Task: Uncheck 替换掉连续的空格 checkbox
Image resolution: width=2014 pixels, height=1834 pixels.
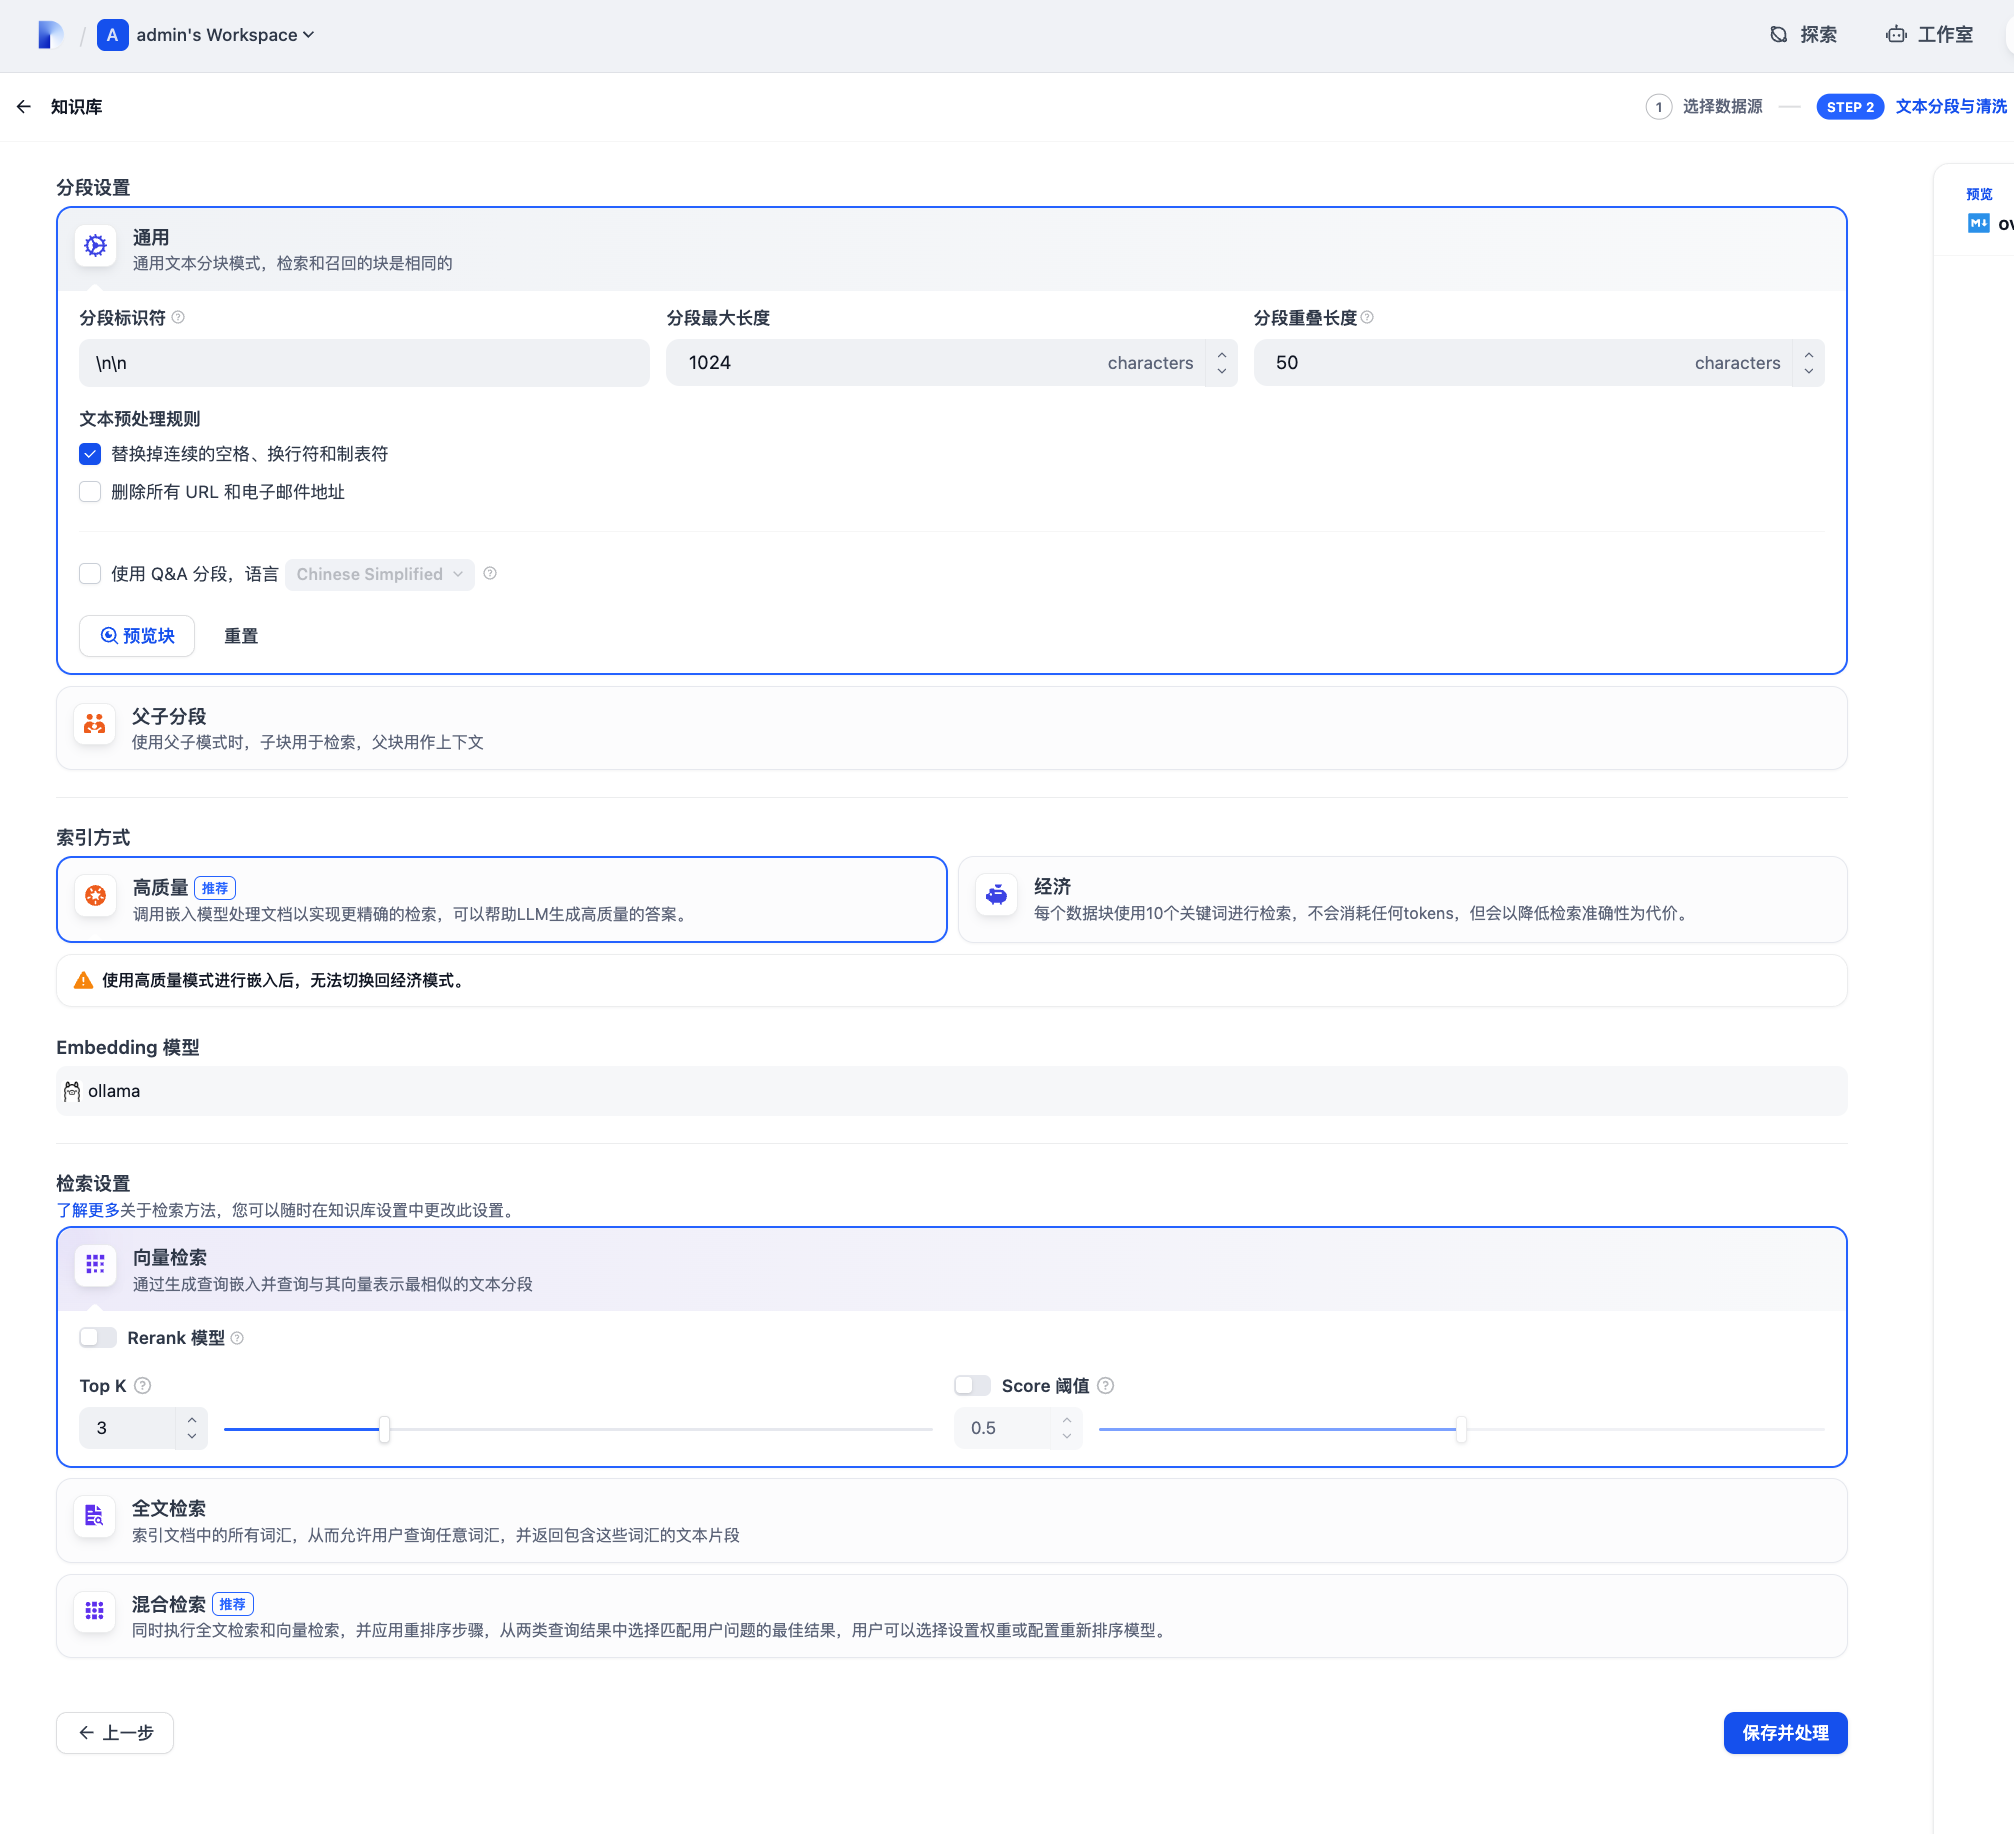Action: point(90,454)
